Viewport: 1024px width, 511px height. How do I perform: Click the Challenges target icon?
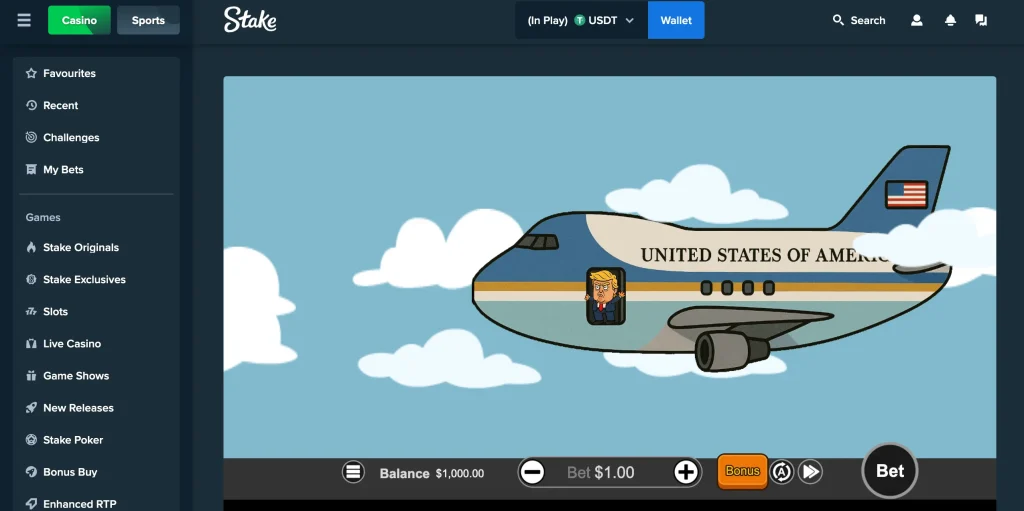click(31, 137)
